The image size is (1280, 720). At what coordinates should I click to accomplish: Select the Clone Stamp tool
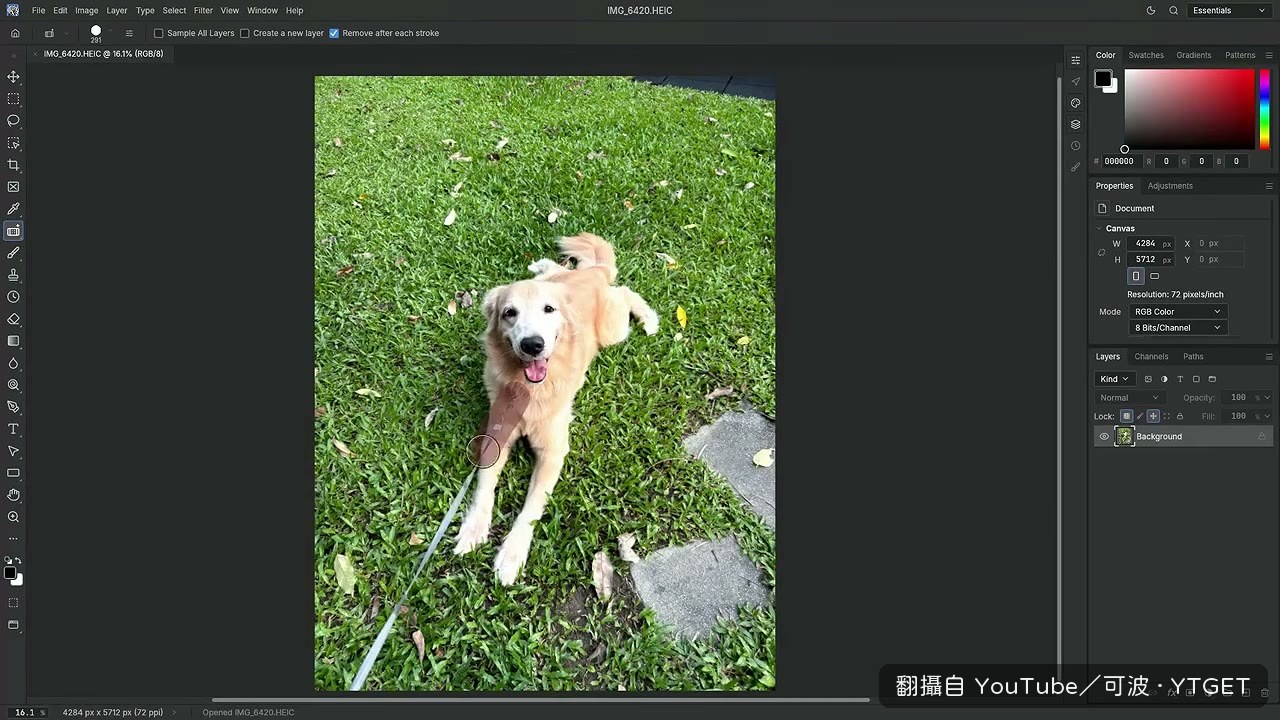[13, 275]
